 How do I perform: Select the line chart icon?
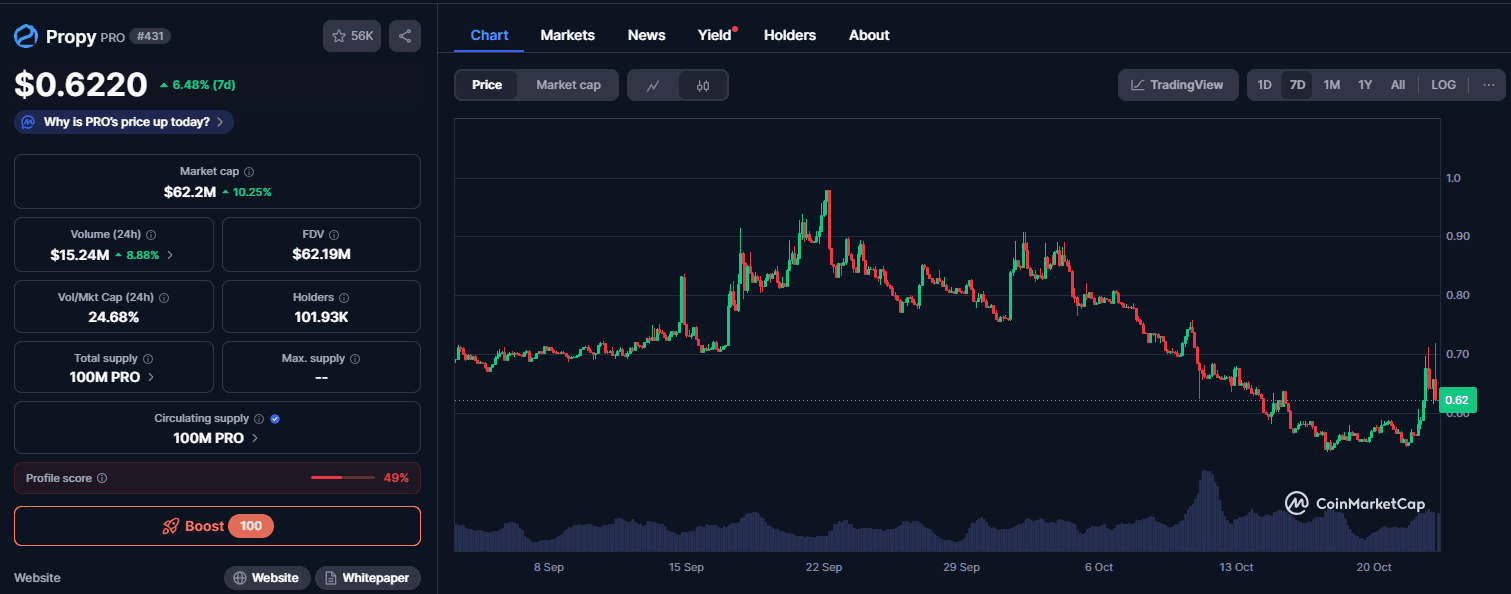pos(653,85)
